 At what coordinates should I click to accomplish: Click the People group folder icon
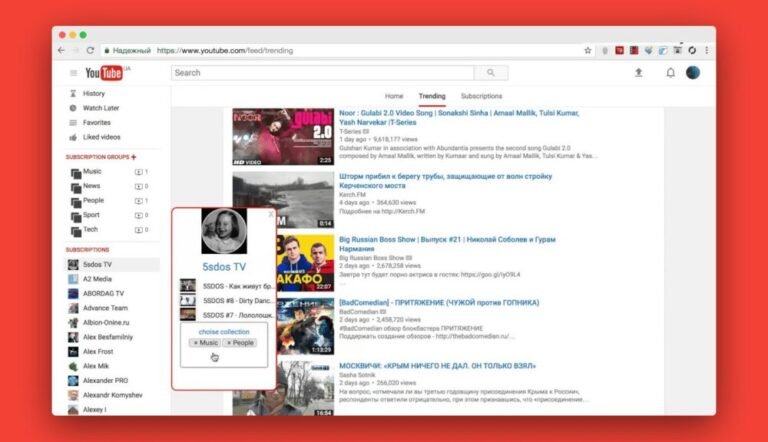[x=76, y=202]
